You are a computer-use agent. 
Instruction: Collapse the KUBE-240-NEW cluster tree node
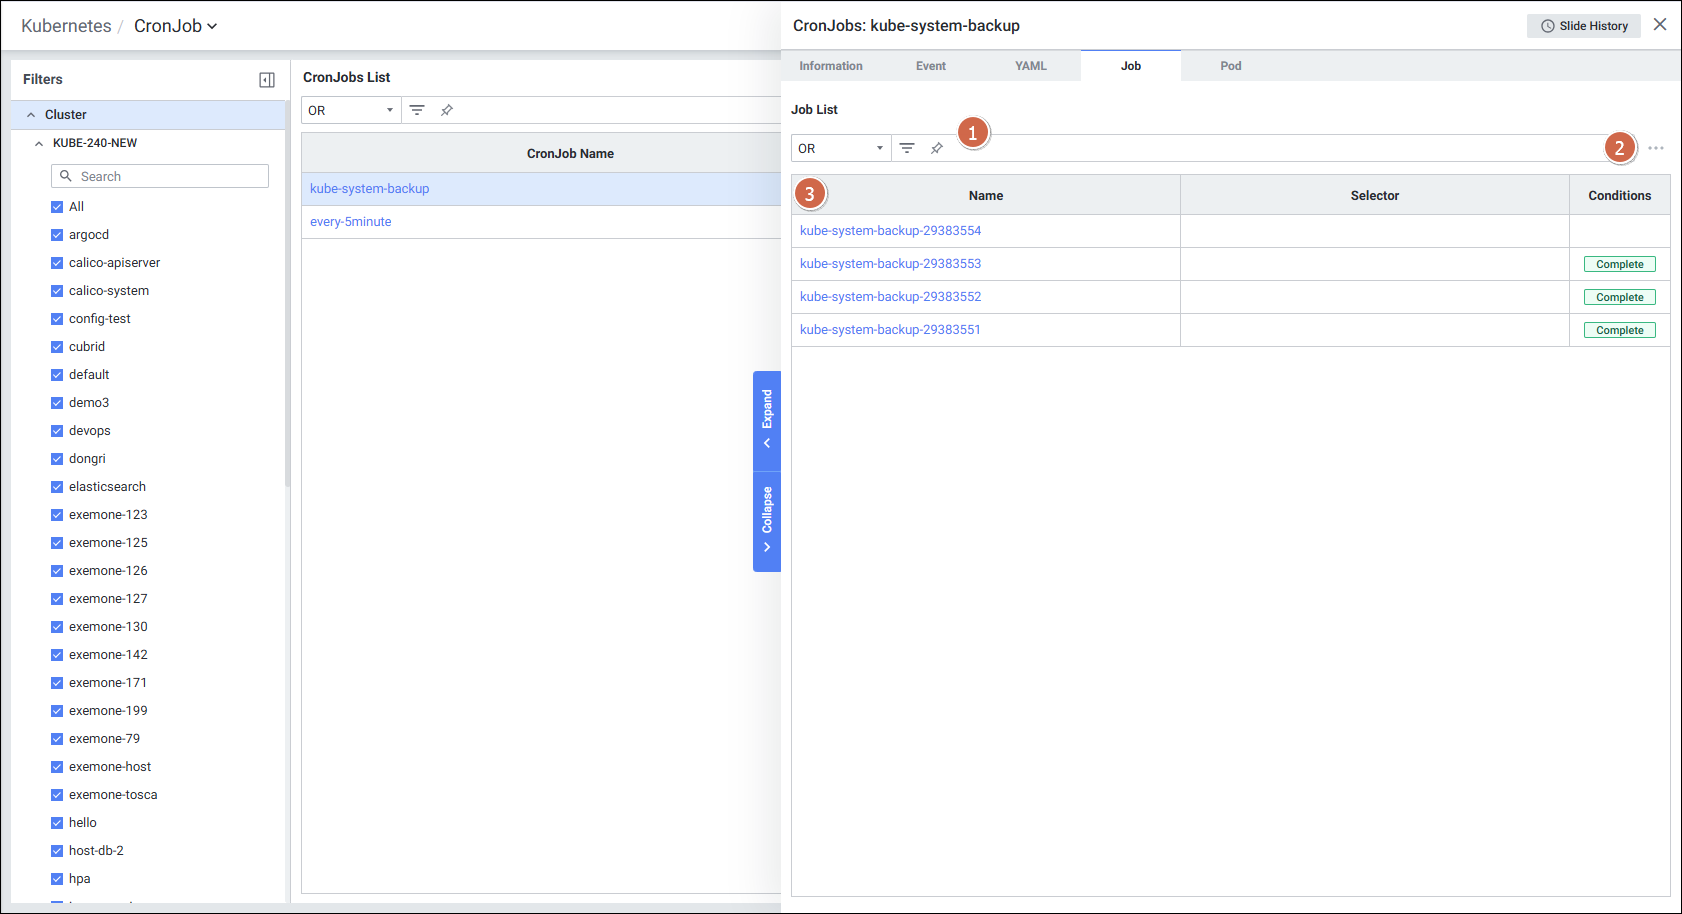point(39,143)
